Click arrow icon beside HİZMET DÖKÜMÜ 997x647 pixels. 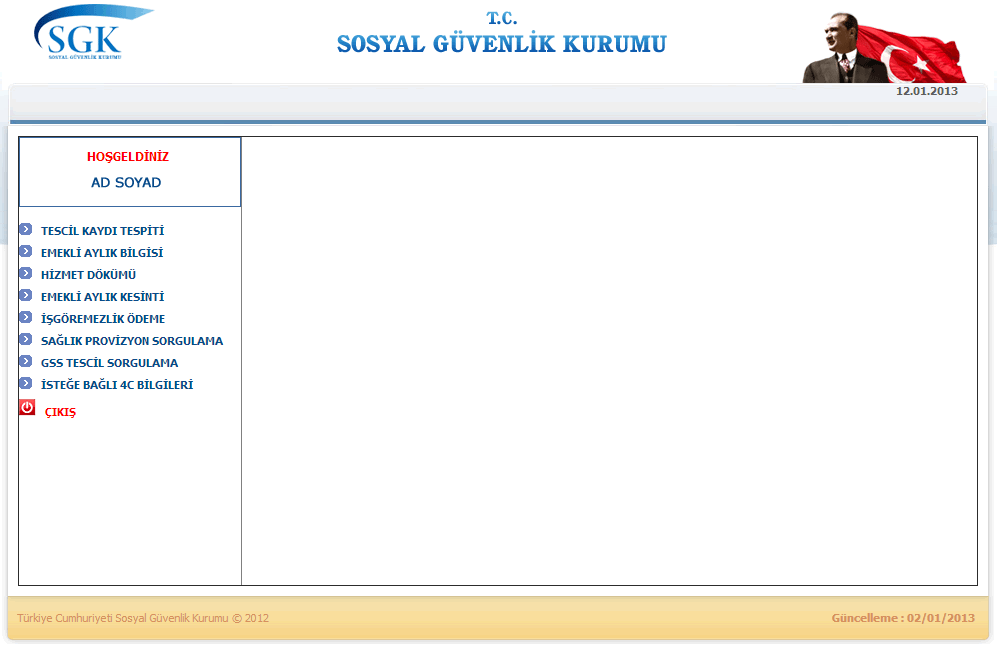(25, 273)
